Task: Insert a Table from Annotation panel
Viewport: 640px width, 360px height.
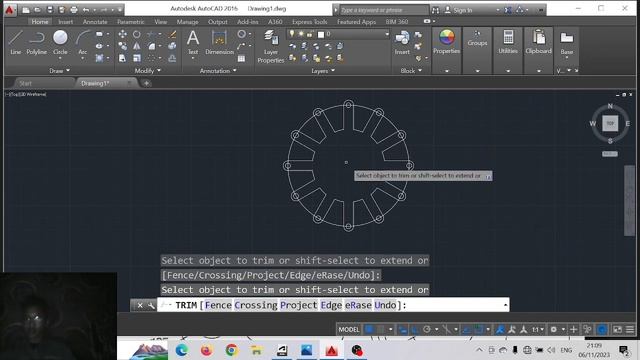Action: click(x=242, y=58)
